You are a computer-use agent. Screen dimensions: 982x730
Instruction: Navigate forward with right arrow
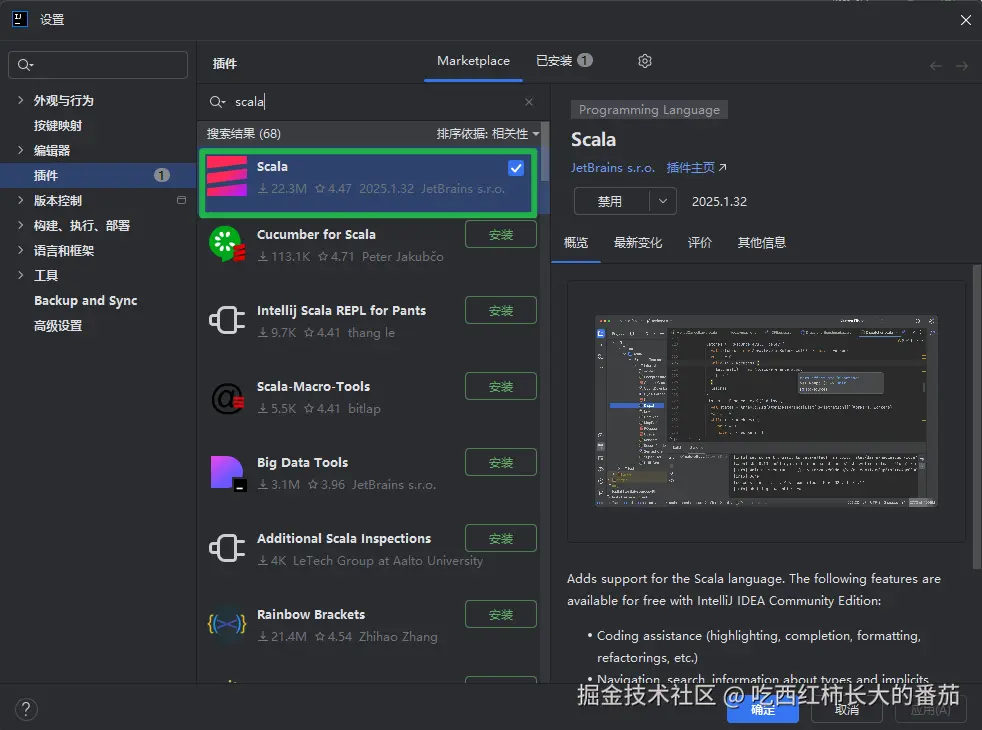tap(962, 65)
